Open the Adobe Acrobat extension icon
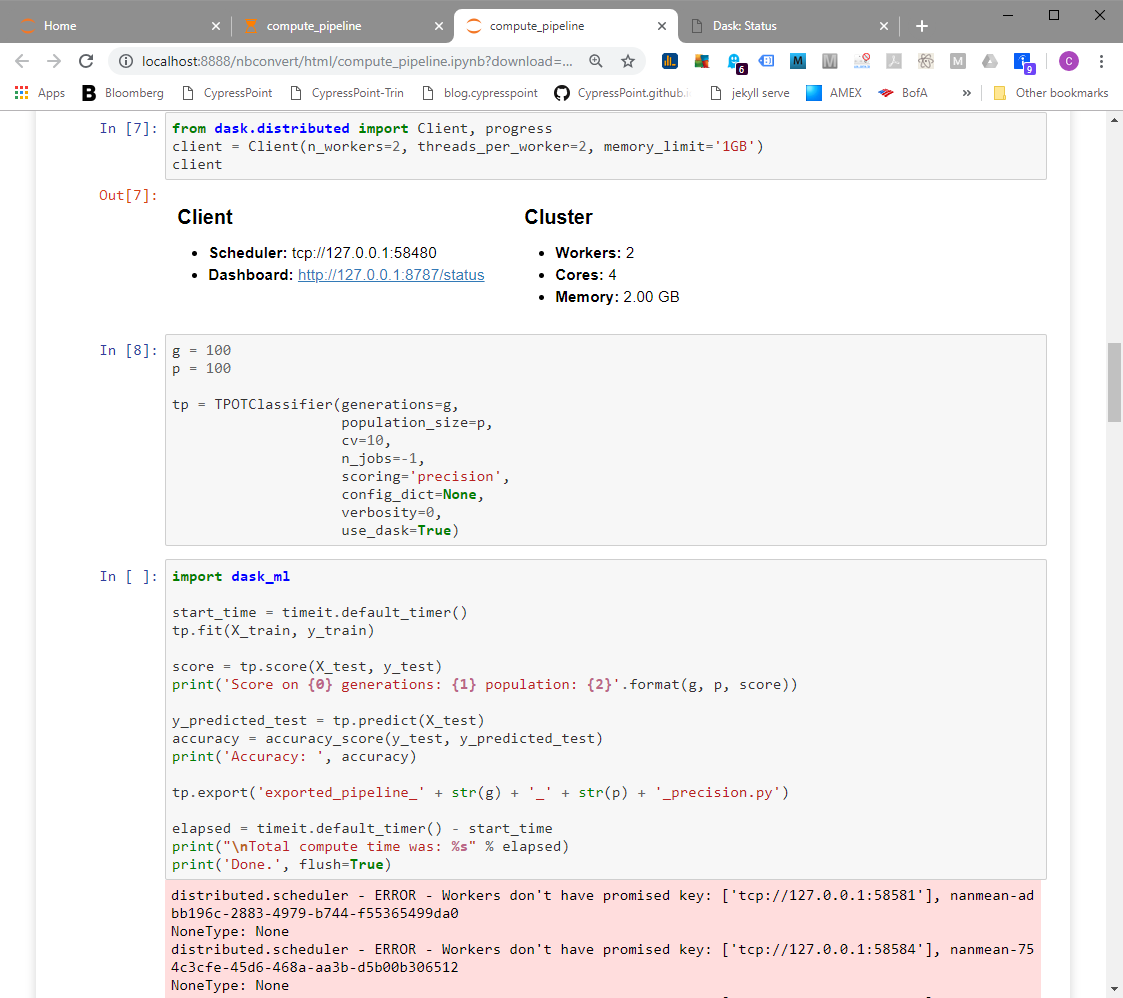 tap(893, 61)
